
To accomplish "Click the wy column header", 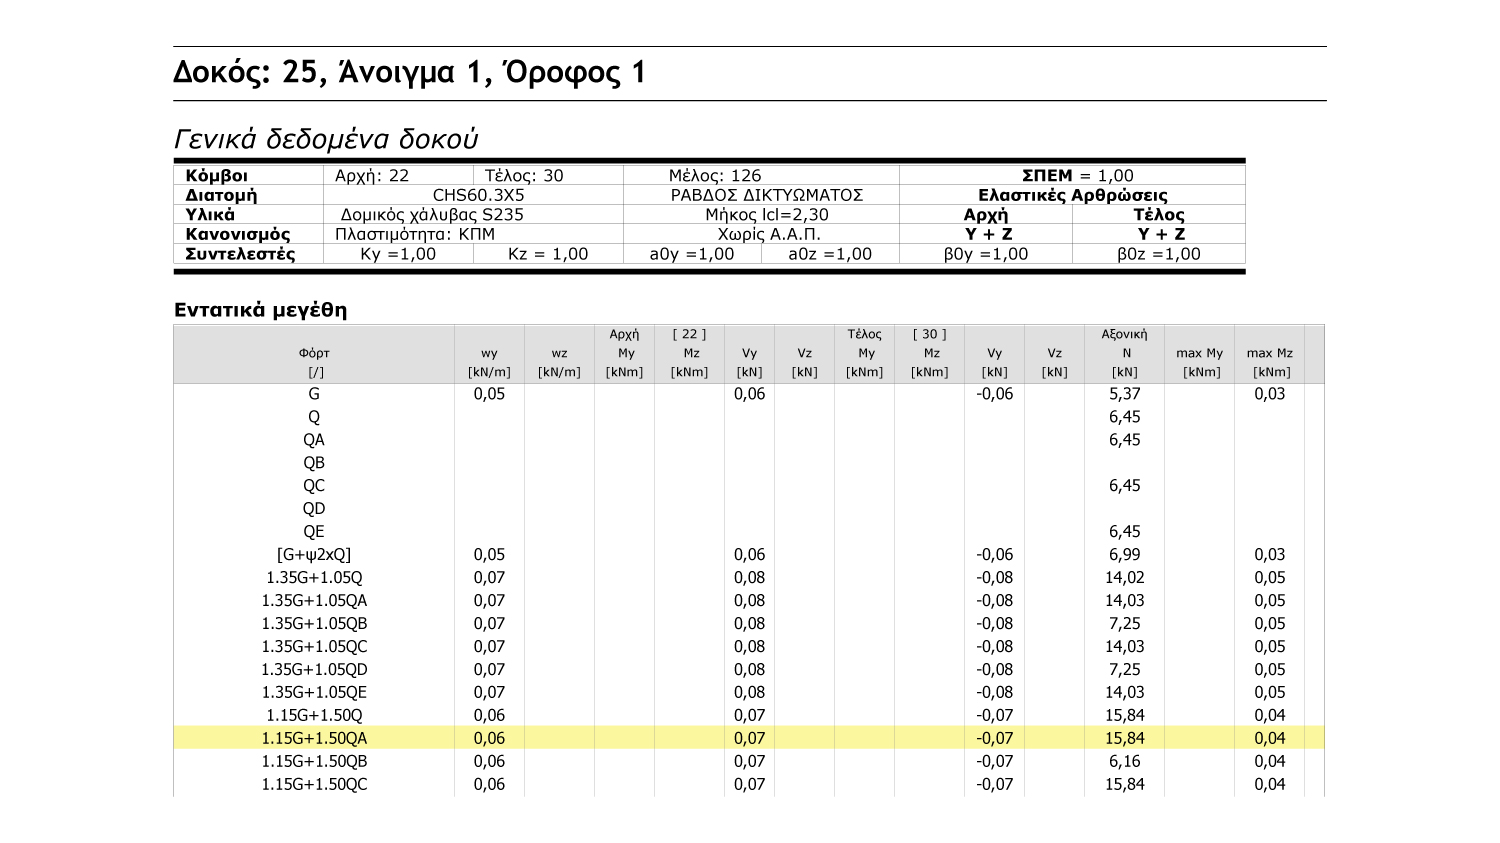I will coord(489,353).
